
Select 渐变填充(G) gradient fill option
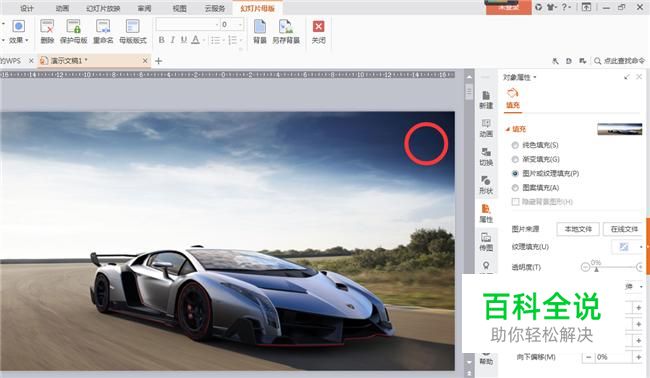pyautogui.click(x=536, y=159)
